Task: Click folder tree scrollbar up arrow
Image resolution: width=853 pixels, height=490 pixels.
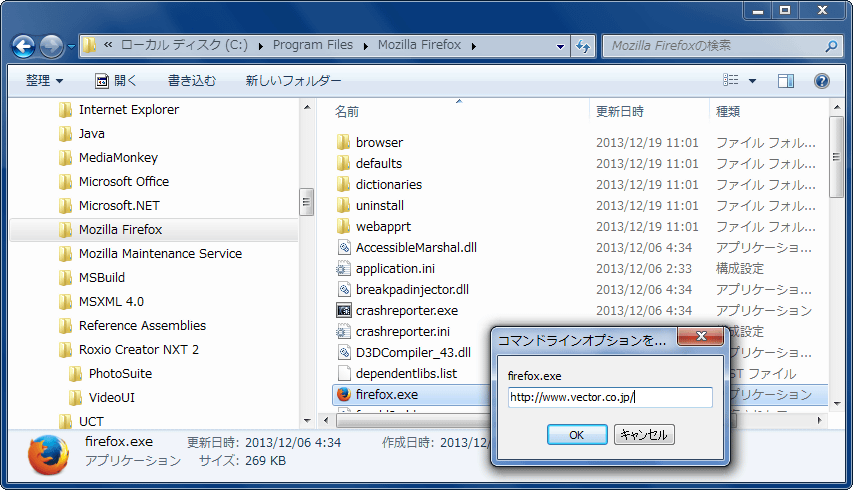Action: coord(307,107)
